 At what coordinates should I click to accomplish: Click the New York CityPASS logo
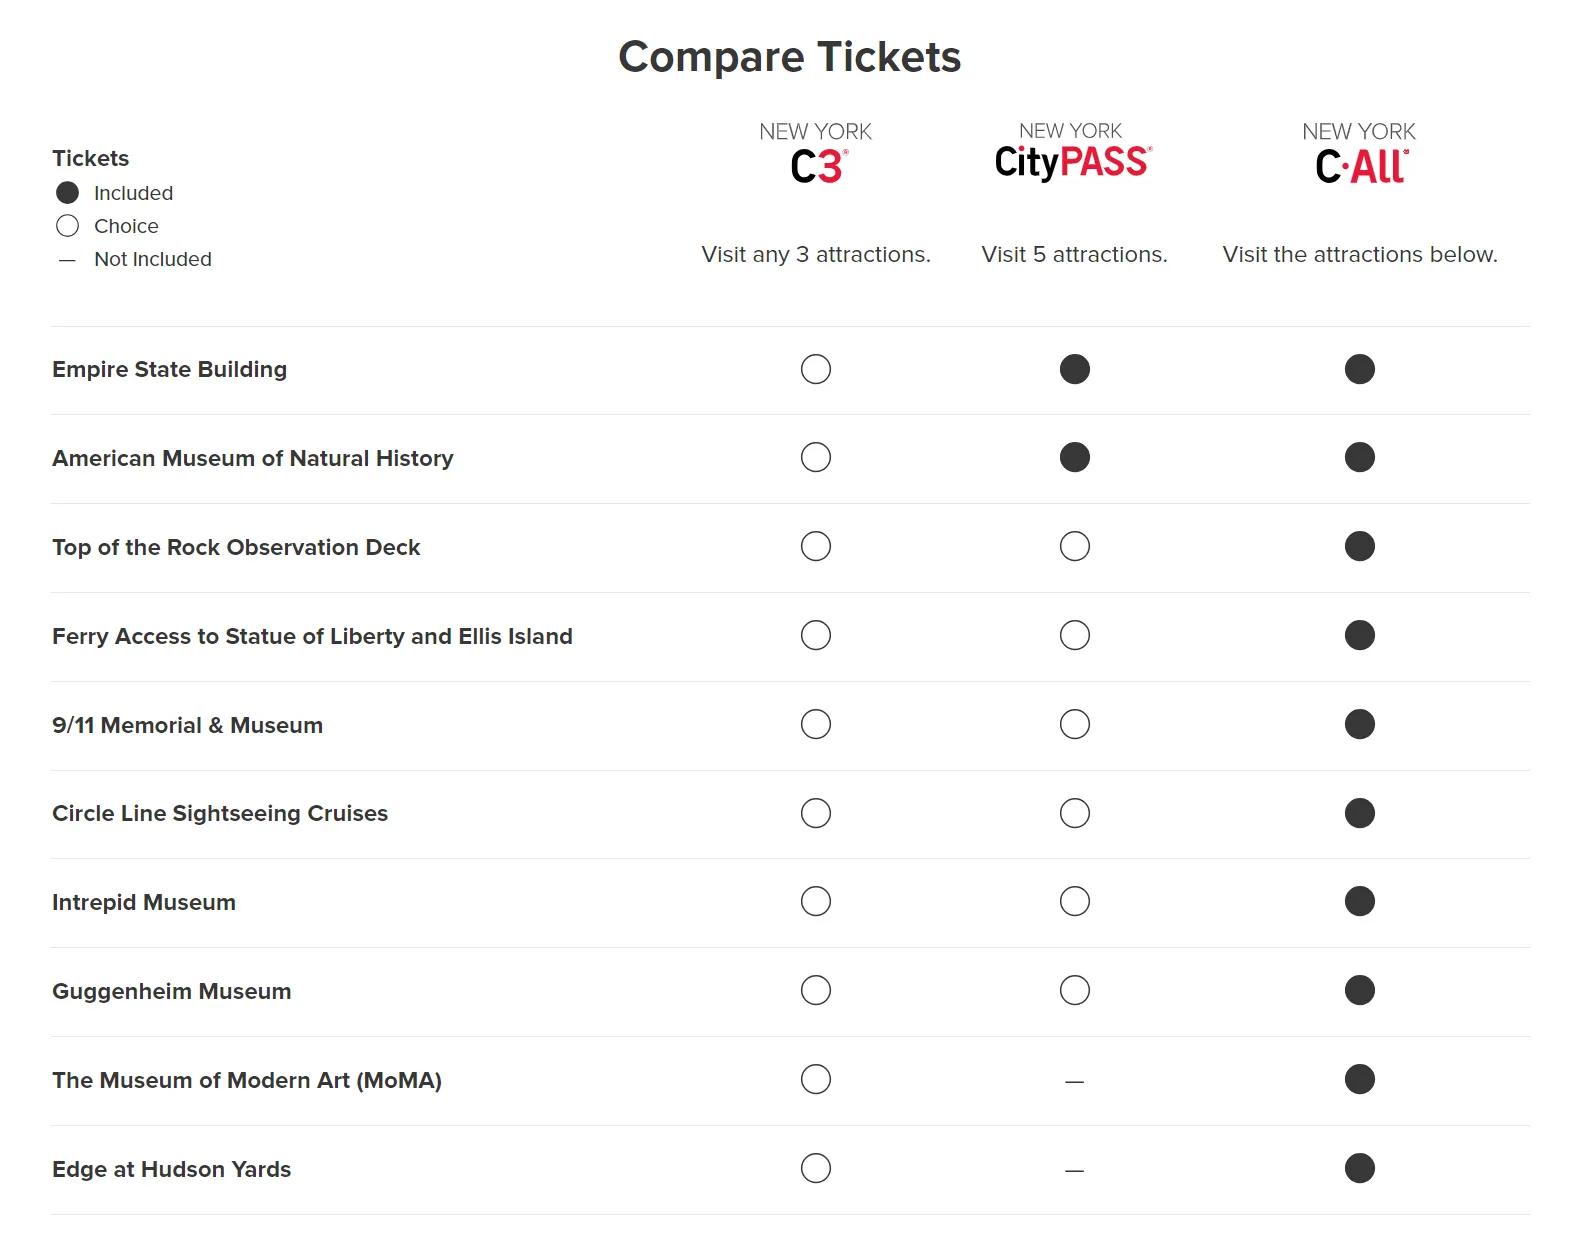(x=1072, y=152)
